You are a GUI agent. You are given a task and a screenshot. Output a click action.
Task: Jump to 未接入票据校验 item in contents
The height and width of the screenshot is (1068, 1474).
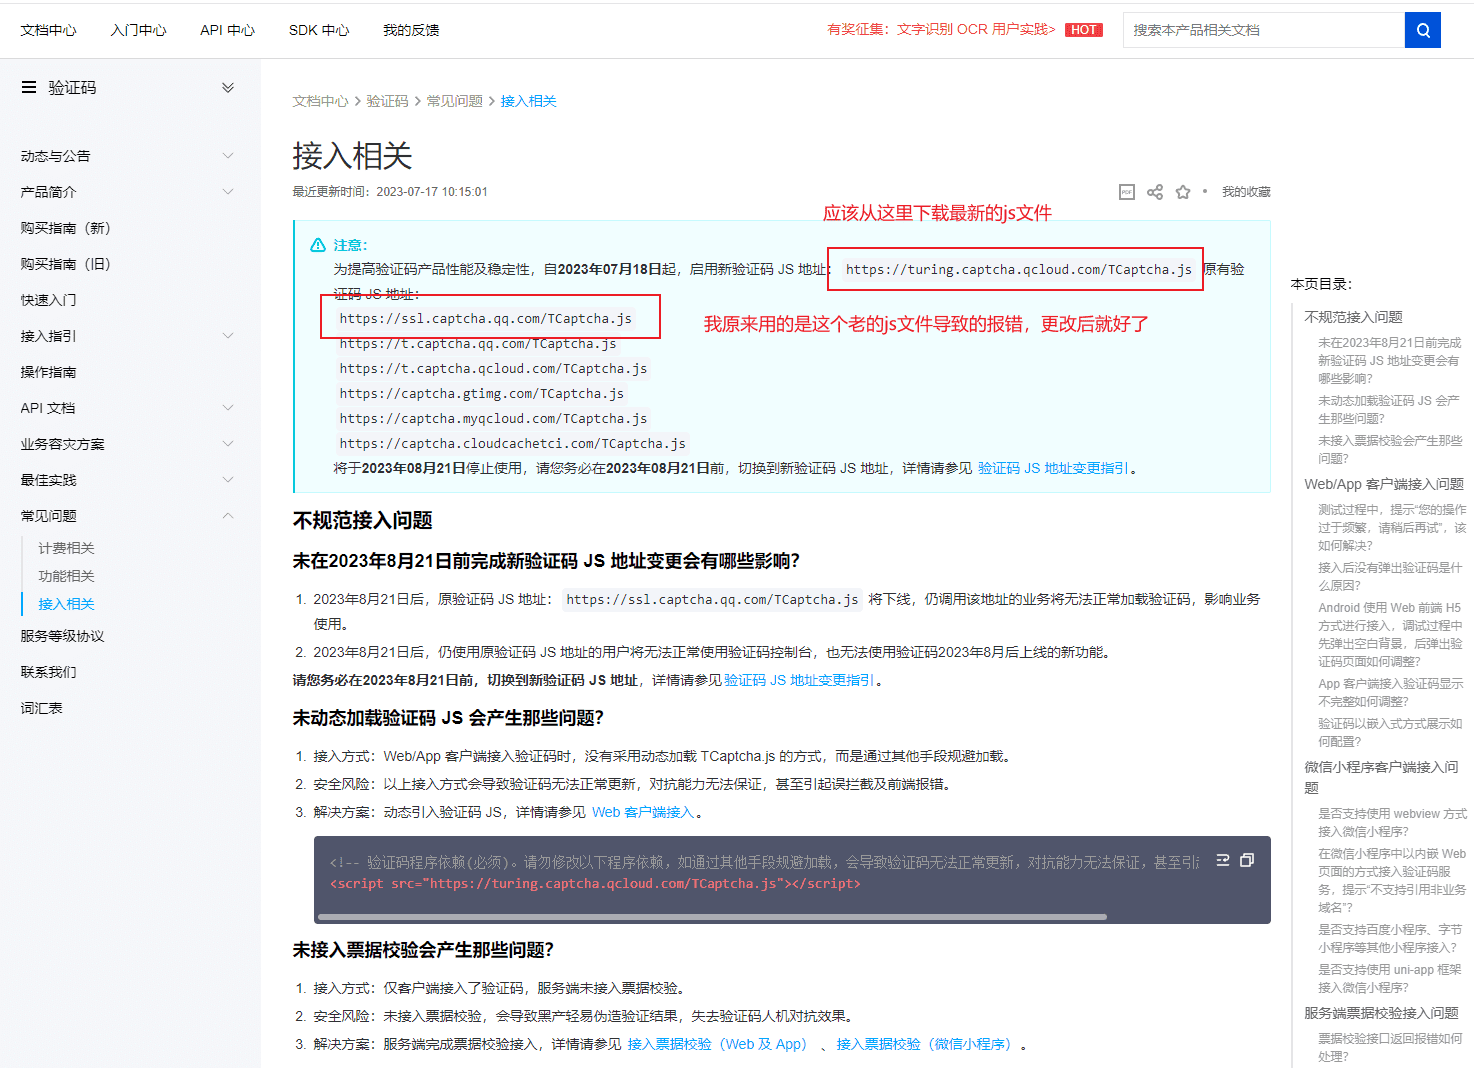[x=1390, y=449]
